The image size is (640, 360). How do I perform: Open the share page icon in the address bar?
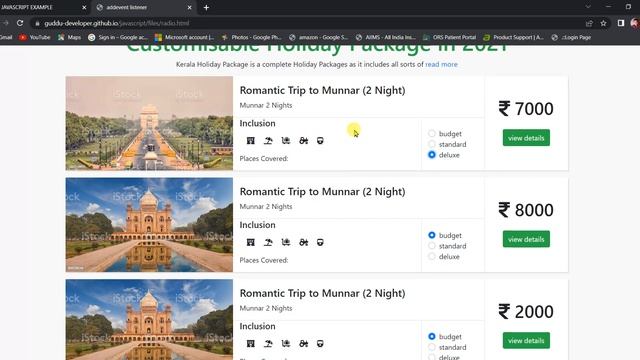coord(589,23)
